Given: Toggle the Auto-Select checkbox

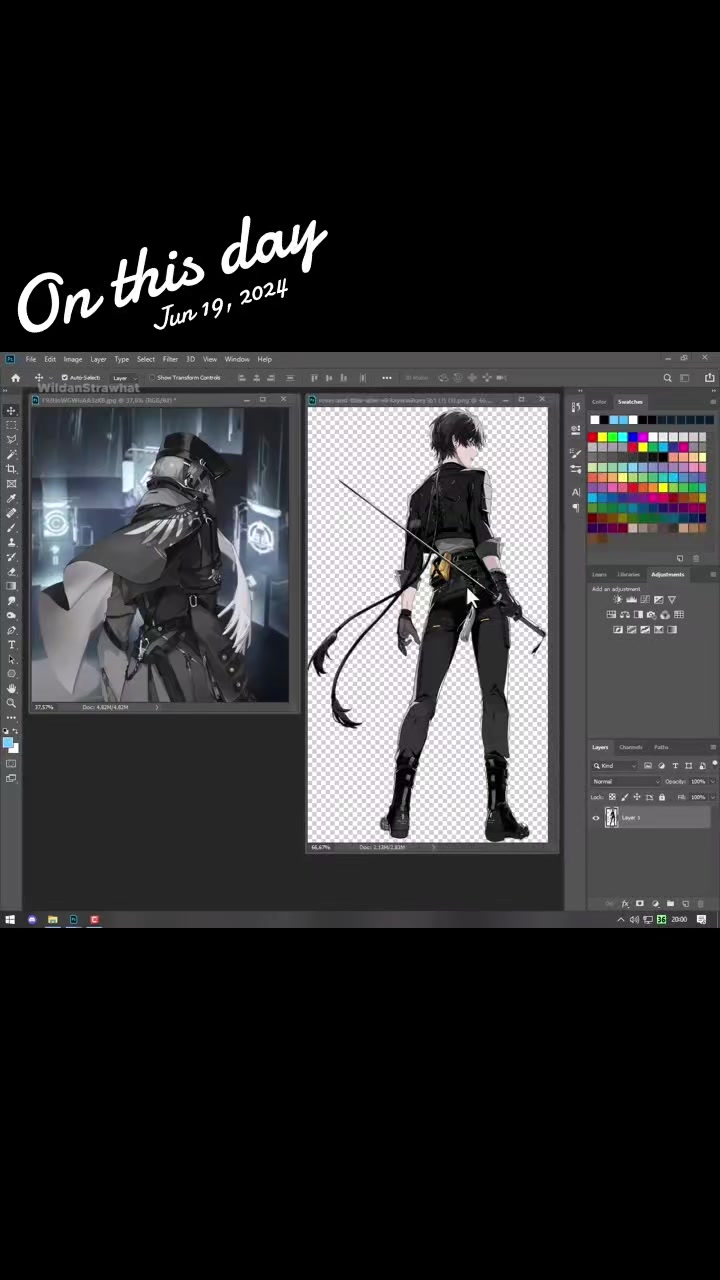Looking at the screenshot, I should (64, 377).
